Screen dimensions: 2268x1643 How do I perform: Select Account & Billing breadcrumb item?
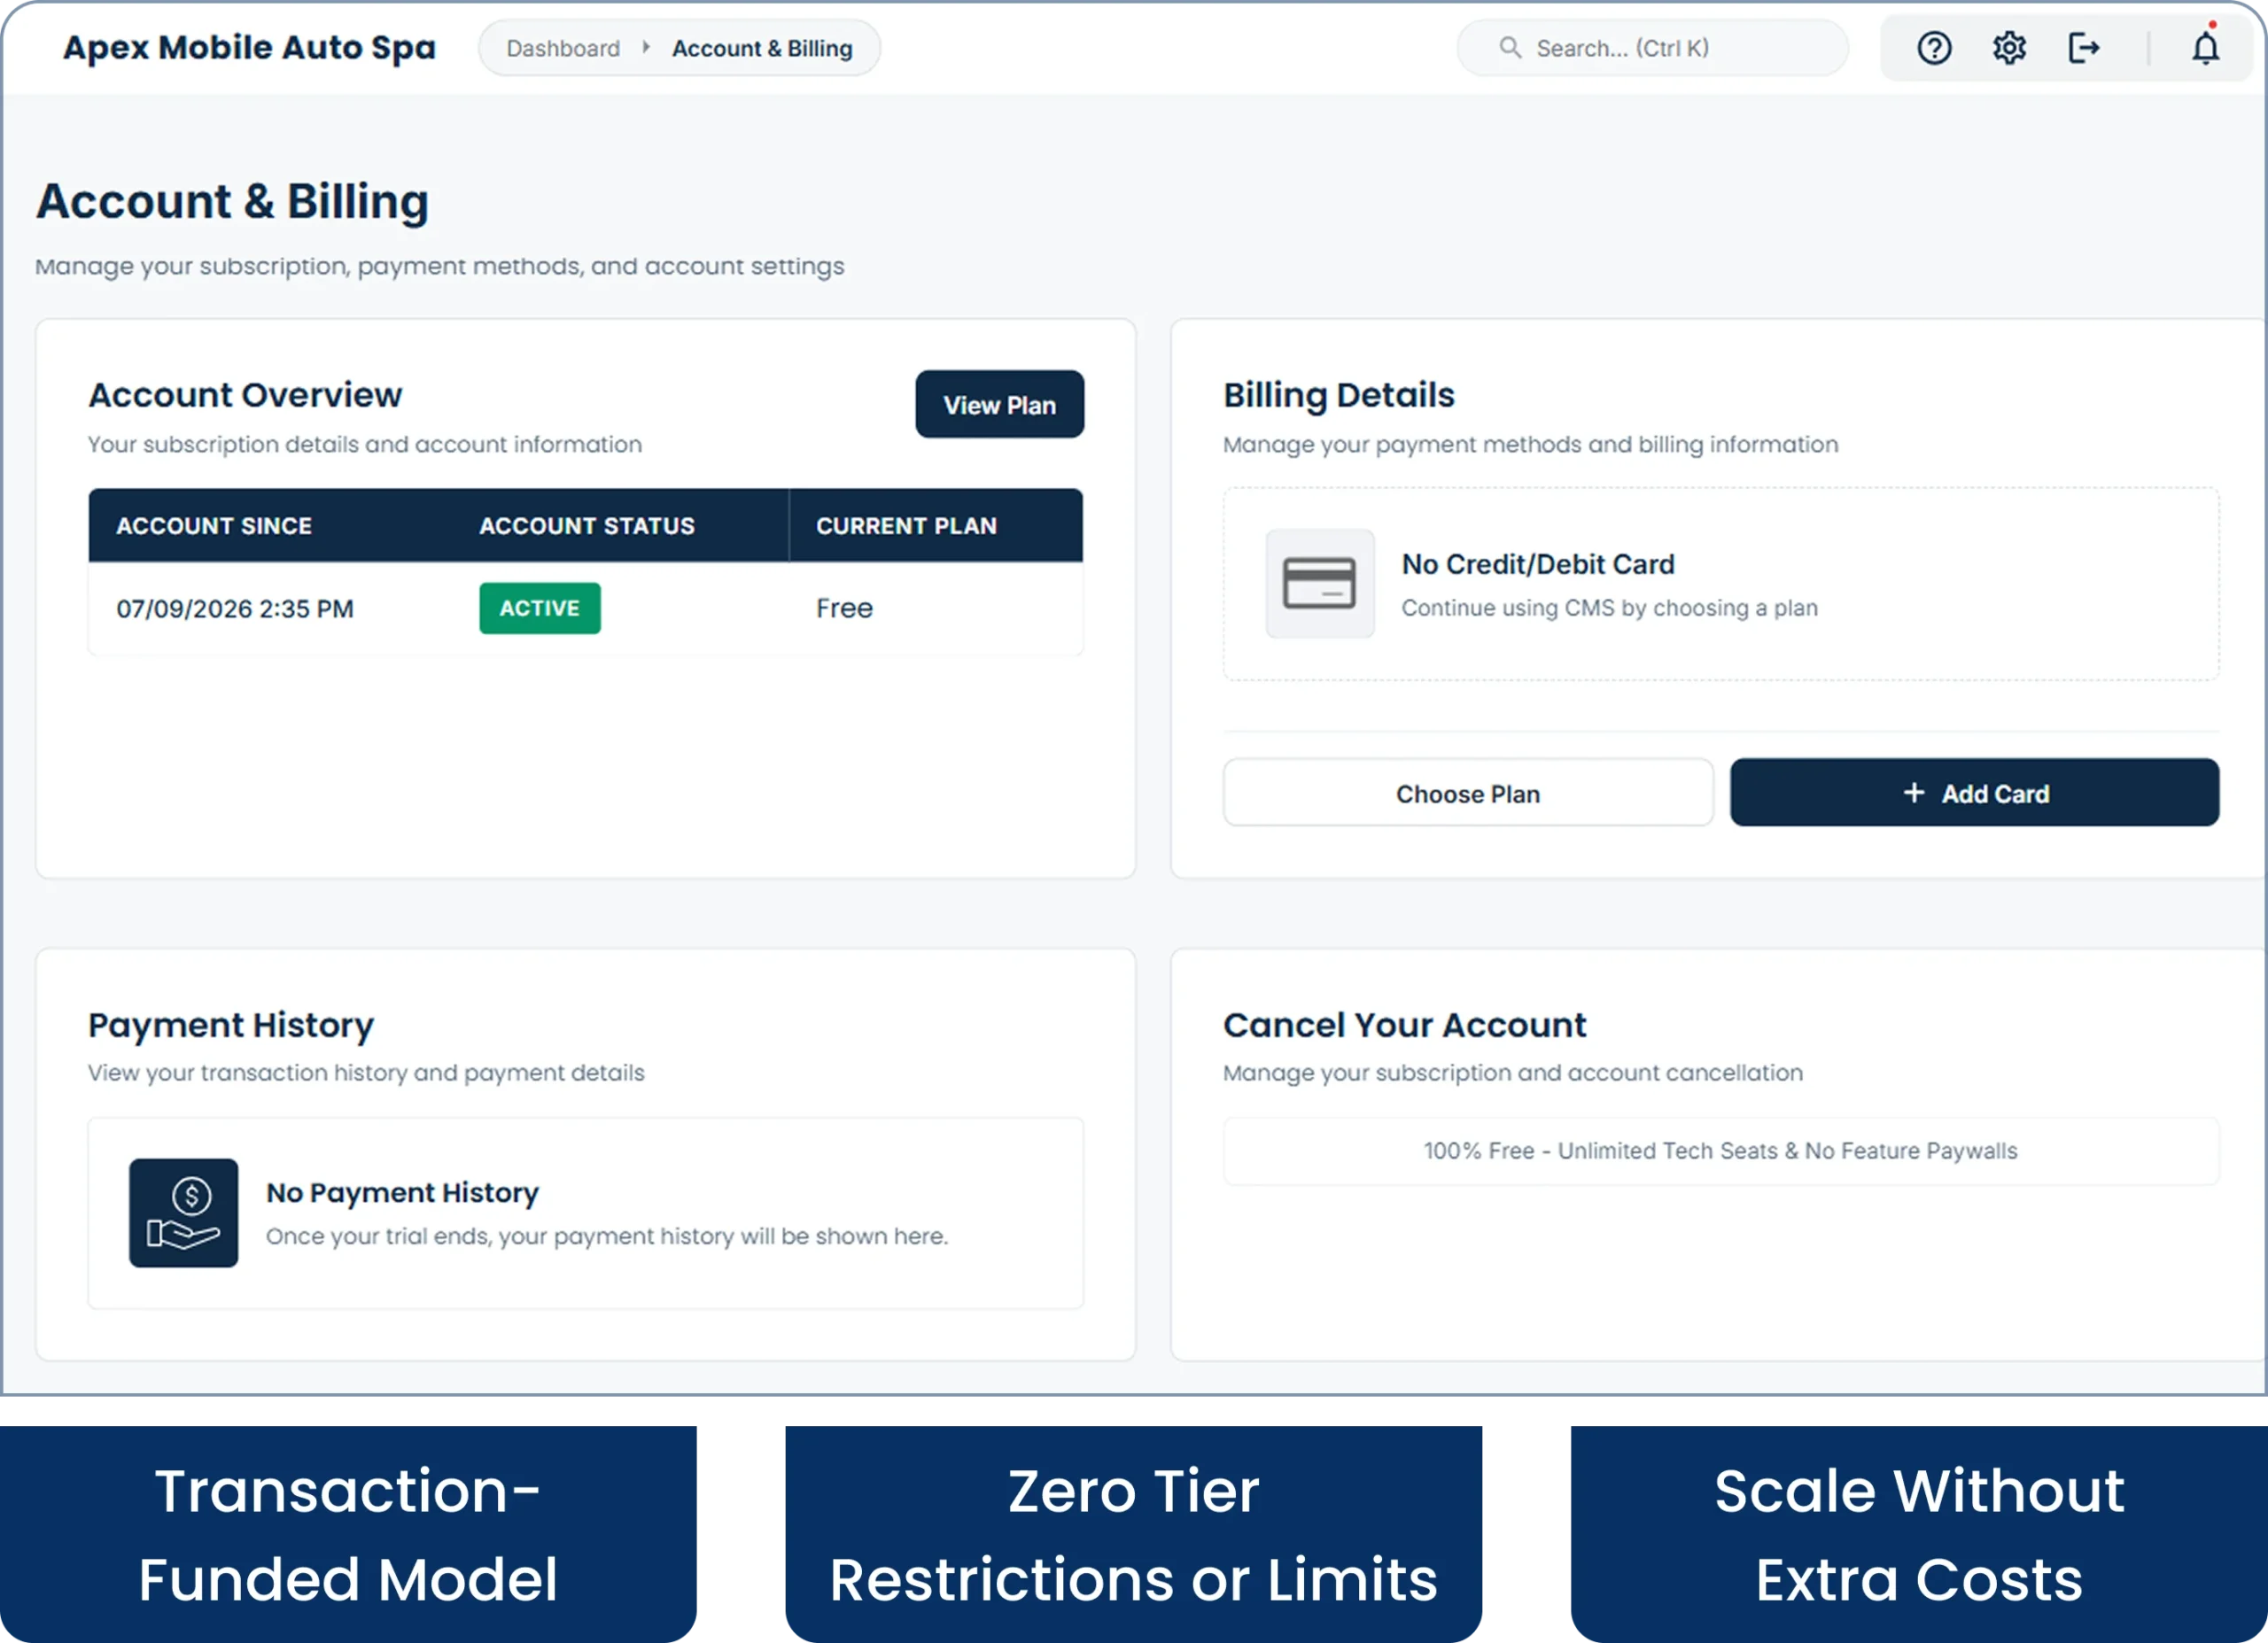pyautogui.click(x=762, y=48)
